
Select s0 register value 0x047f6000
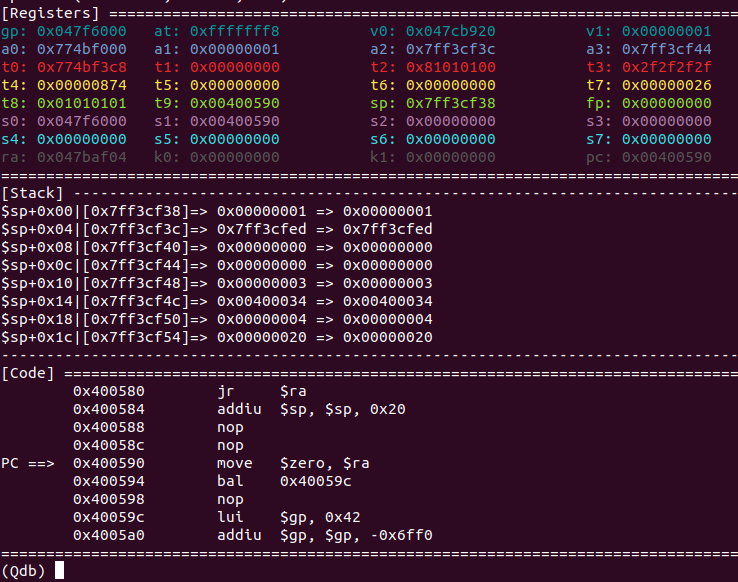[81, 121]
